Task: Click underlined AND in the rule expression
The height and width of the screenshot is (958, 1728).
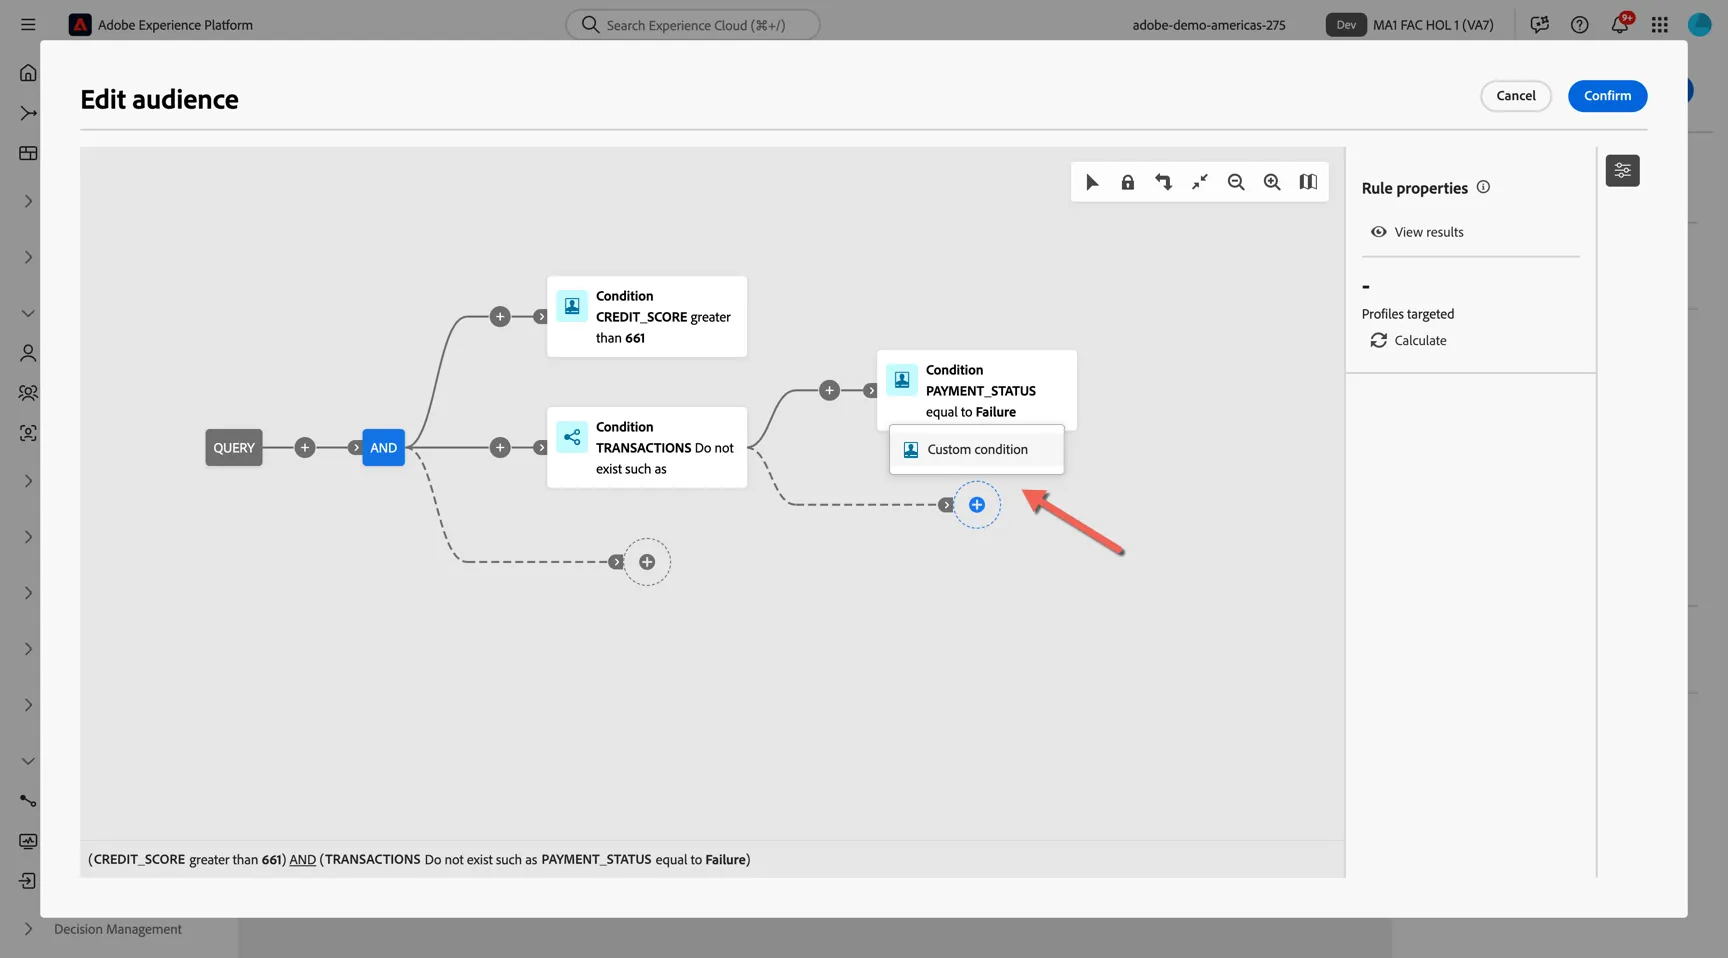Action: point(302,859)
